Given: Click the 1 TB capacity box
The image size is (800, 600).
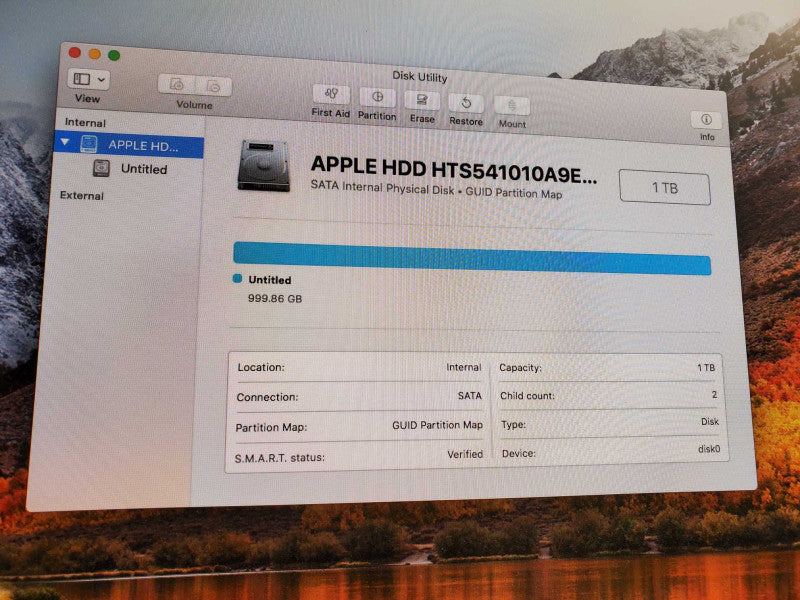Looking at the screenshot, I should coord(665,188).
